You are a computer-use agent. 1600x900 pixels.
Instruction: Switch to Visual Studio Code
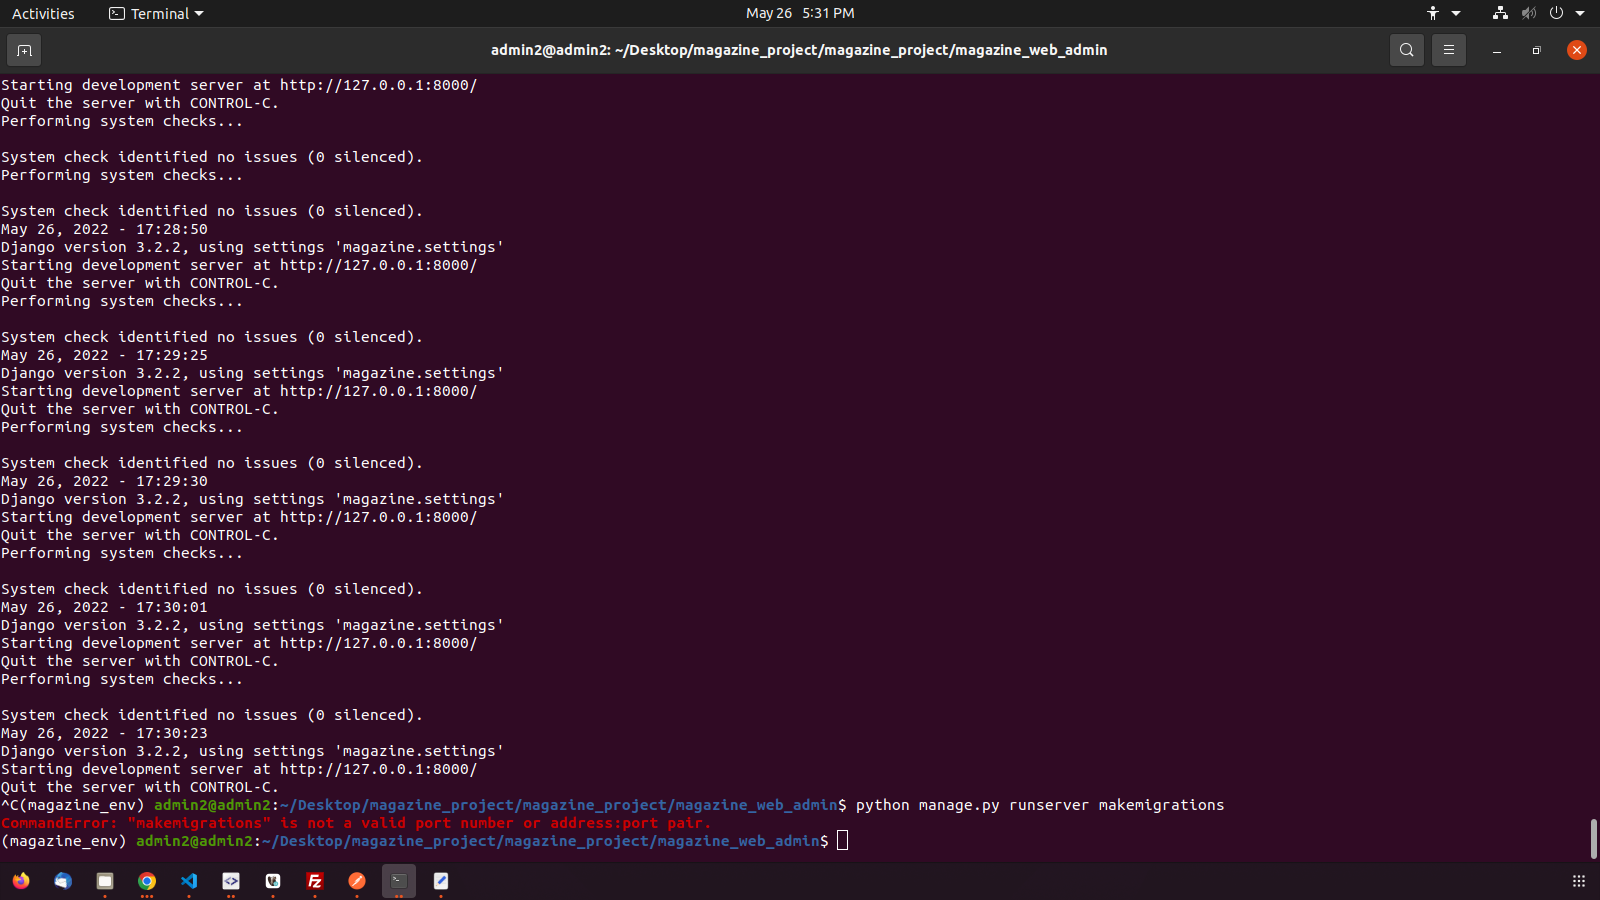(x=189, y=881)
